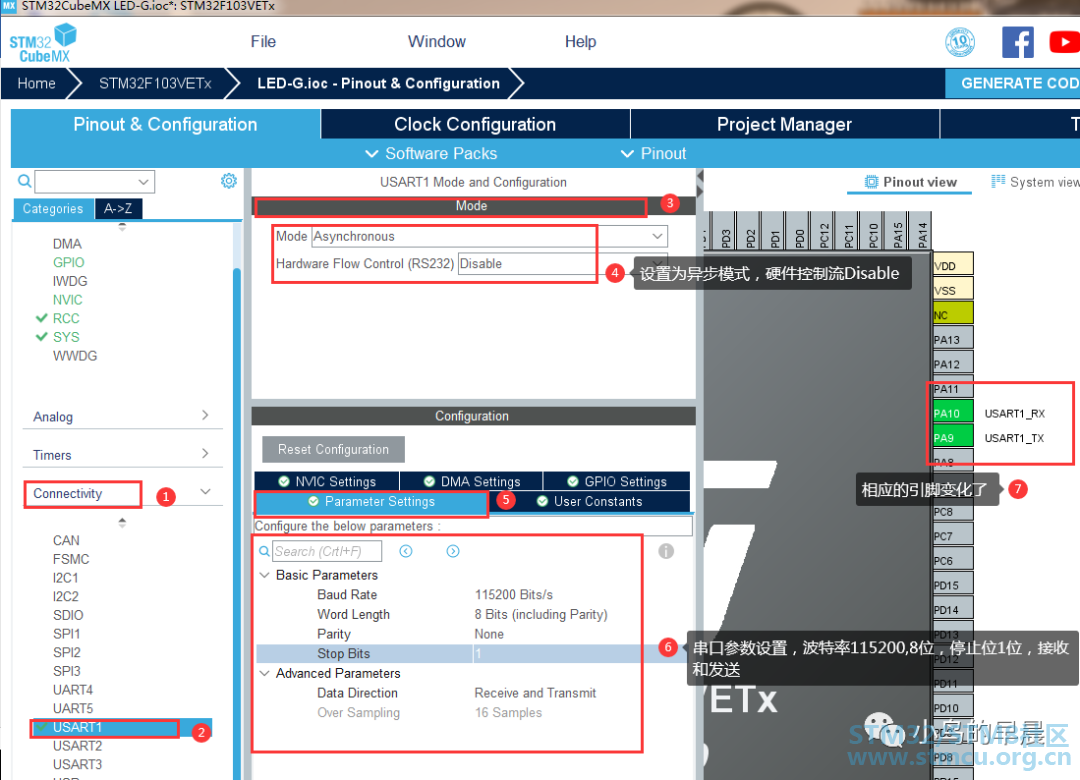Click the parameter search input field
The image size is (1080, 780).
(326, 551)
